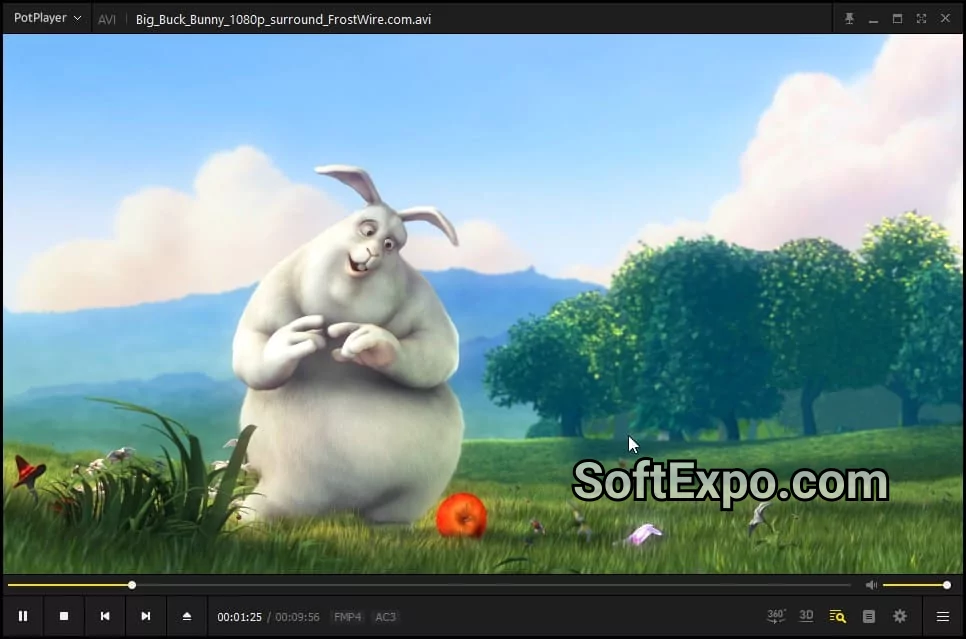Viewport: 966px width, 639px height.
Task: Open the PotPlayer main menu dropdown
Action: pos(47,18)
